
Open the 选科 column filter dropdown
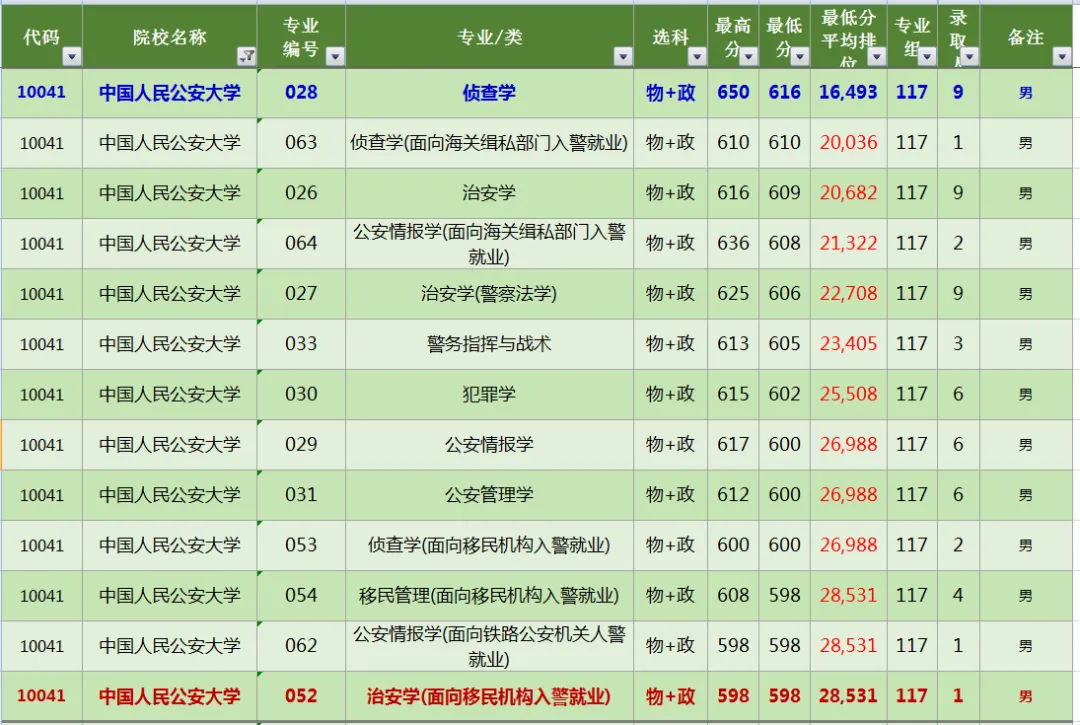click(697, 56)
